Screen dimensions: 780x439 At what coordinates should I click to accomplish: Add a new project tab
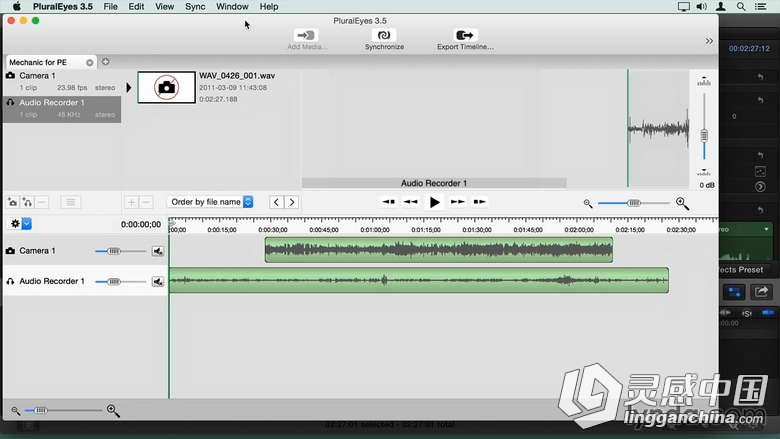point(105,62)
